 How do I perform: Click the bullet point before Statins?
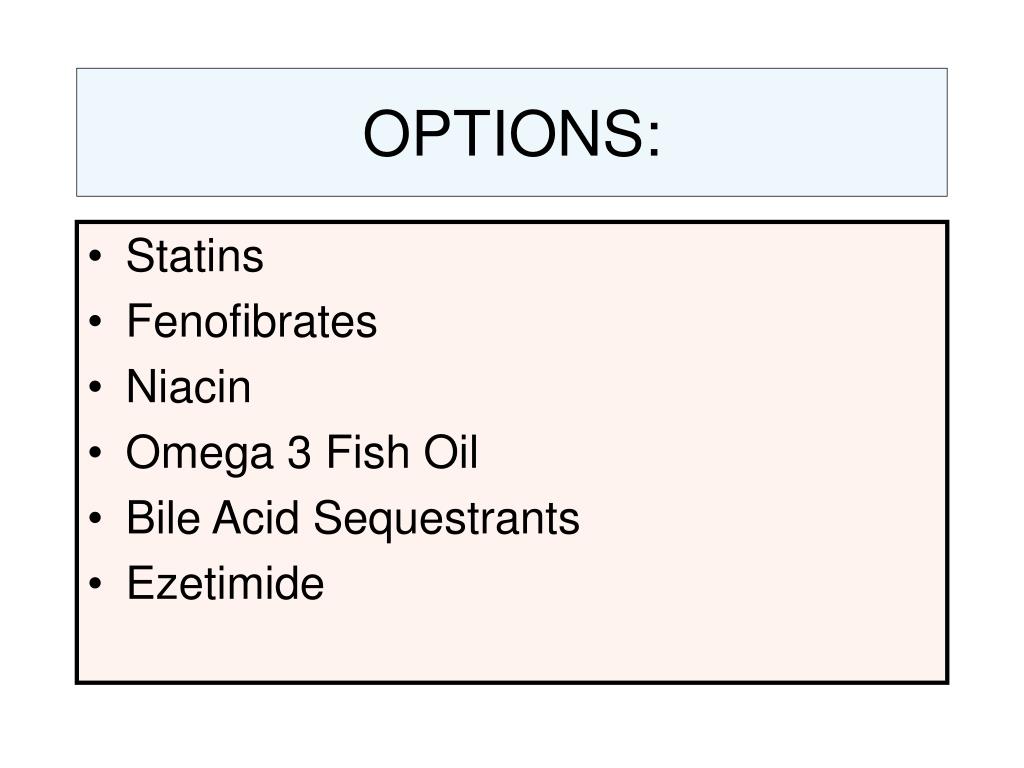95,256
